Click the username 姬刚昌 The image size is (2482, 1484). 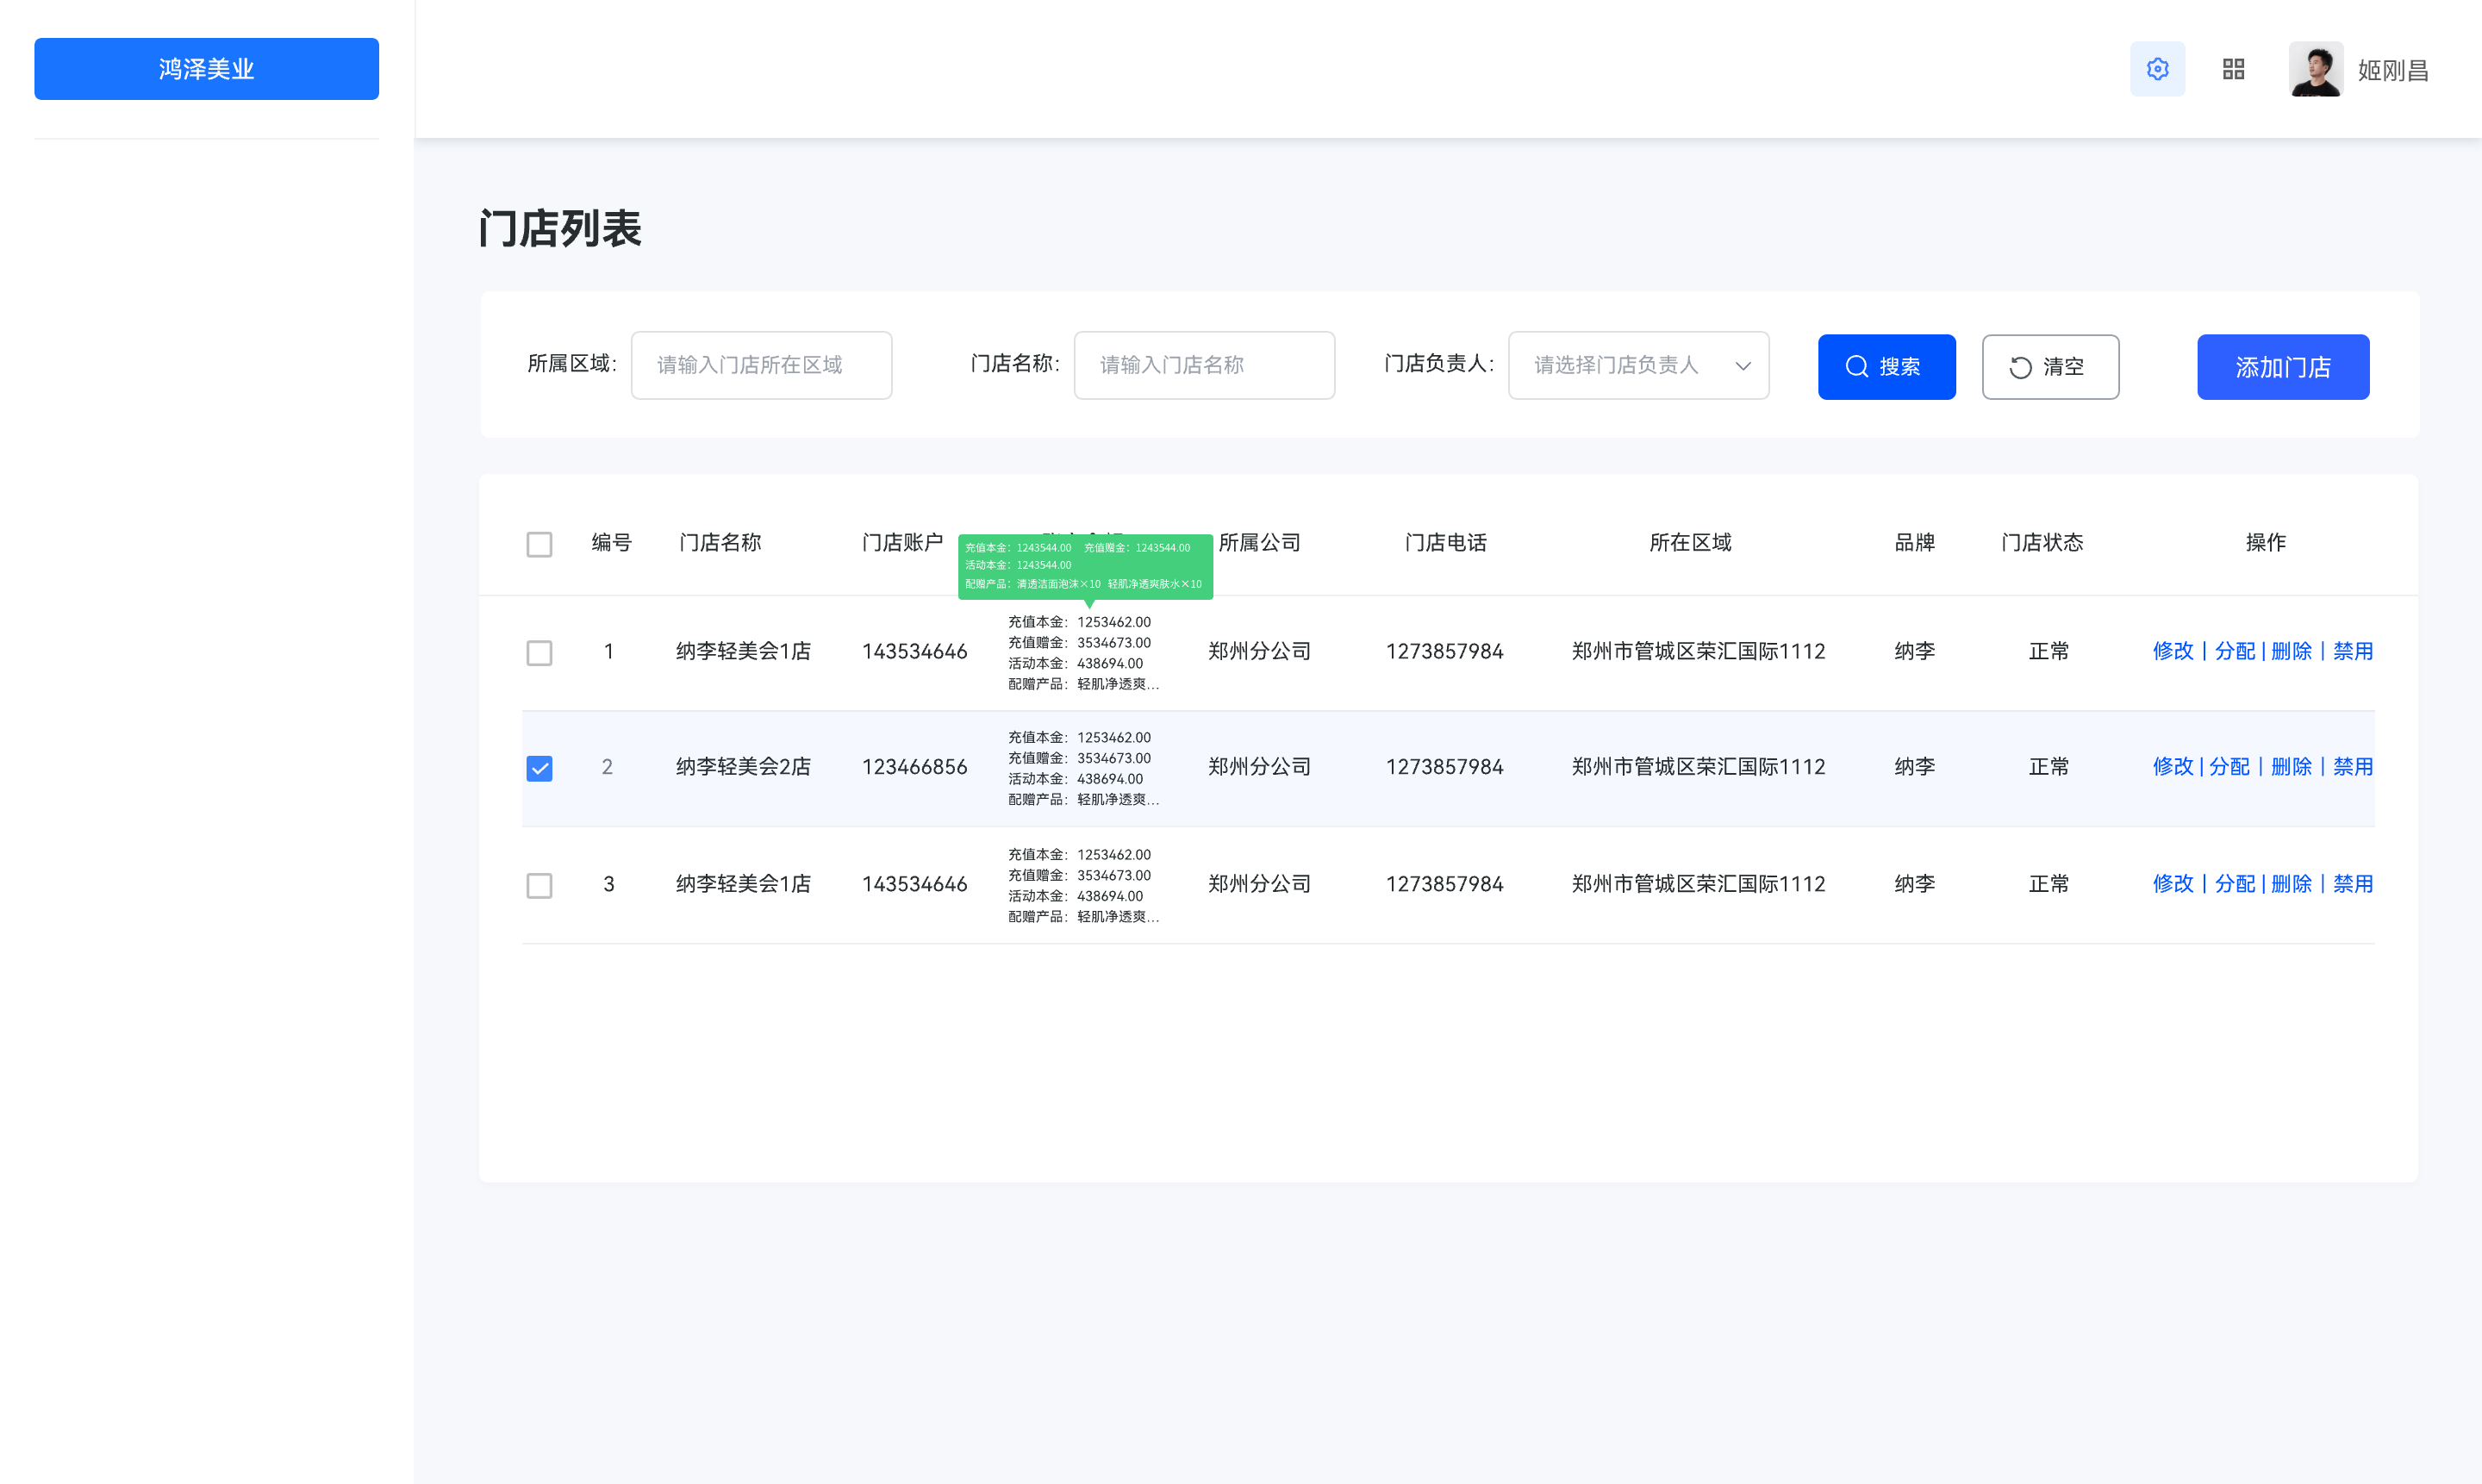click(2393, 71)
